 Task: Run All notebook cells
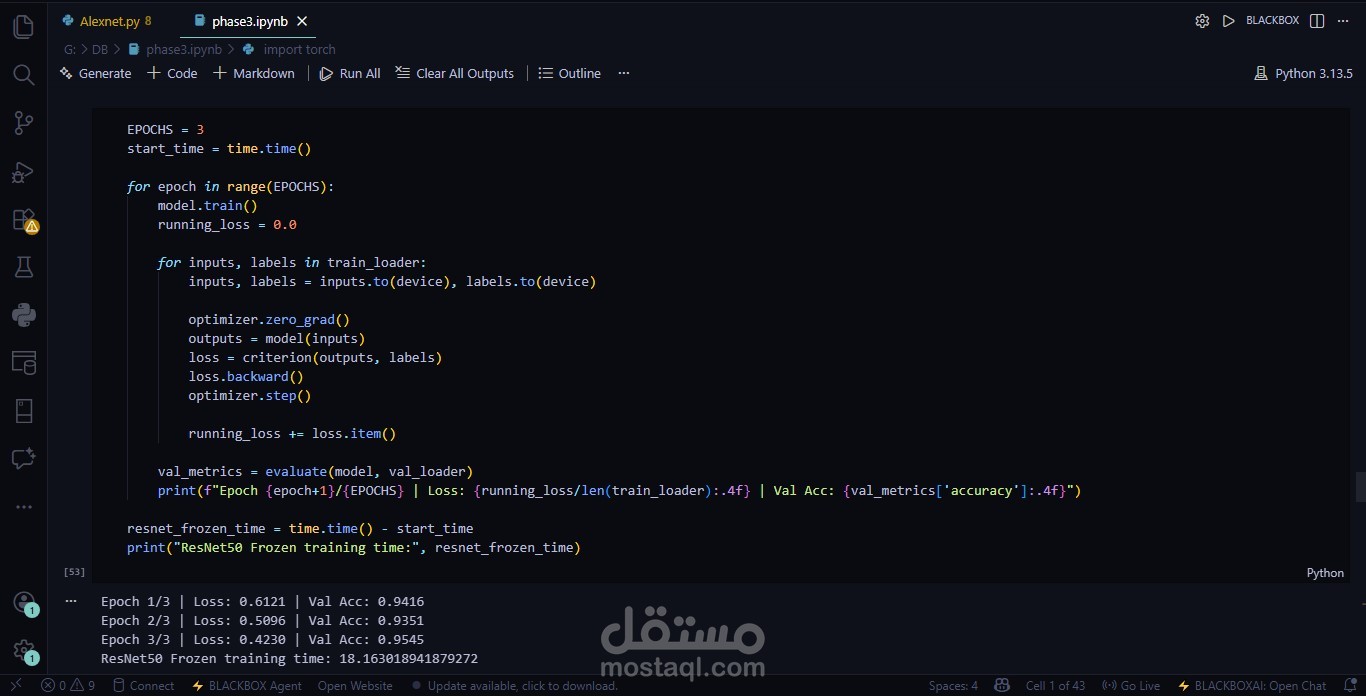(x=350, y=73)
